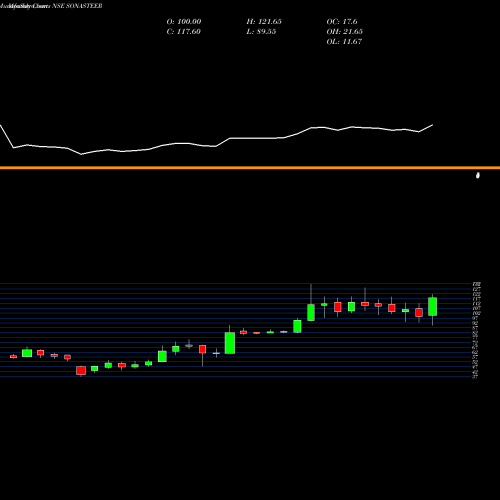
Task: Click the endpoint of the white line graph
Action: [432, 125]
